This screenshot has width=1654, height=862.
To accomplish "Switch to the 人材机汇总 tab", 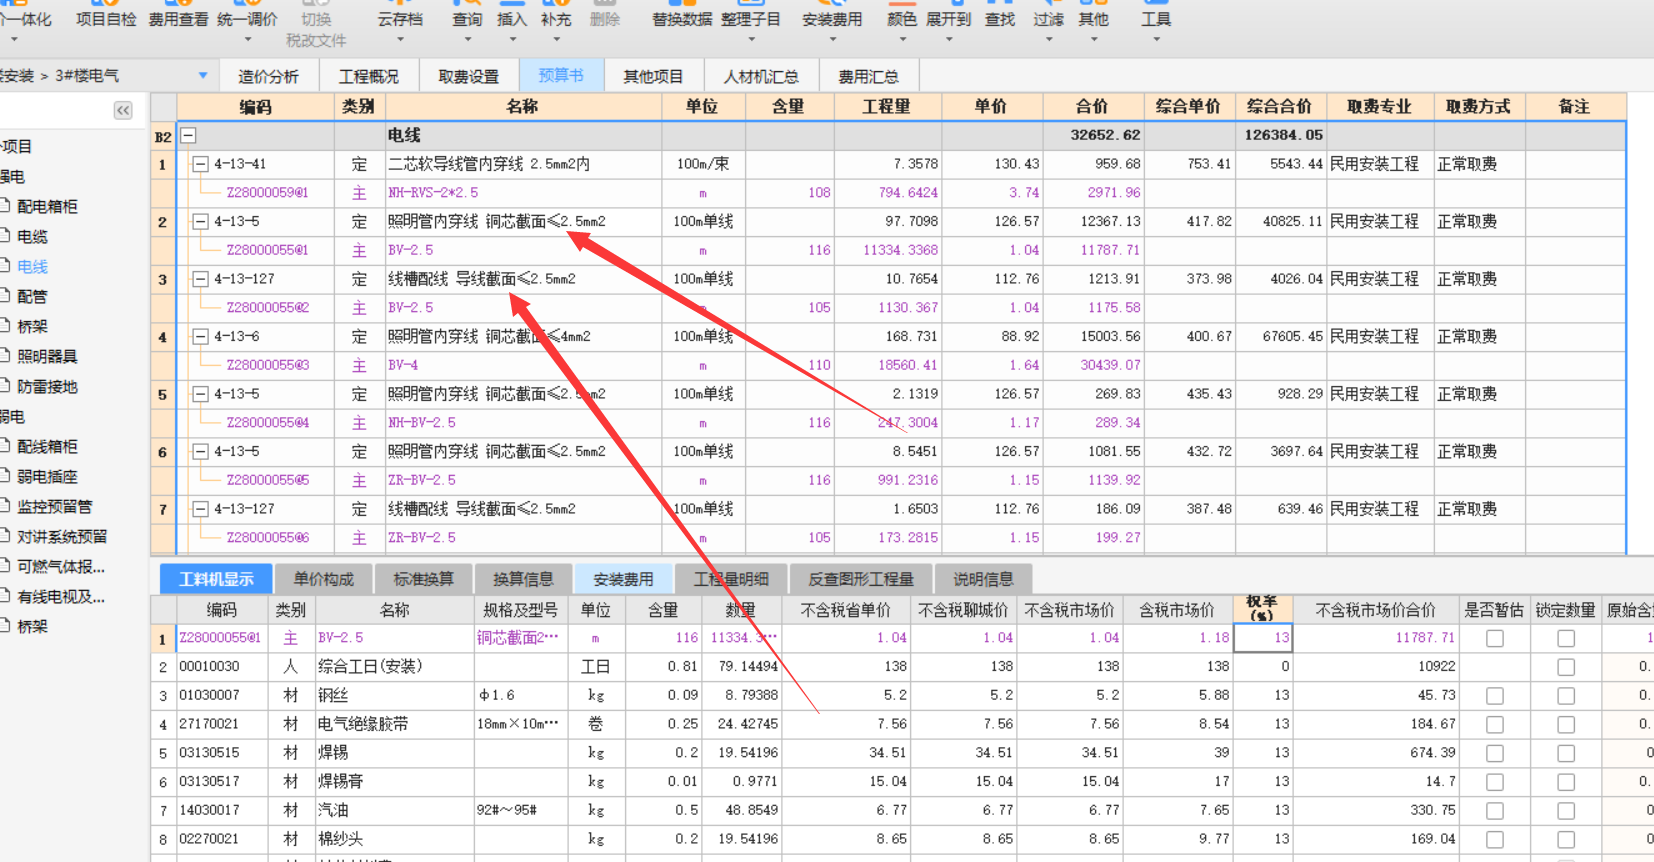I will click(761, 76).
